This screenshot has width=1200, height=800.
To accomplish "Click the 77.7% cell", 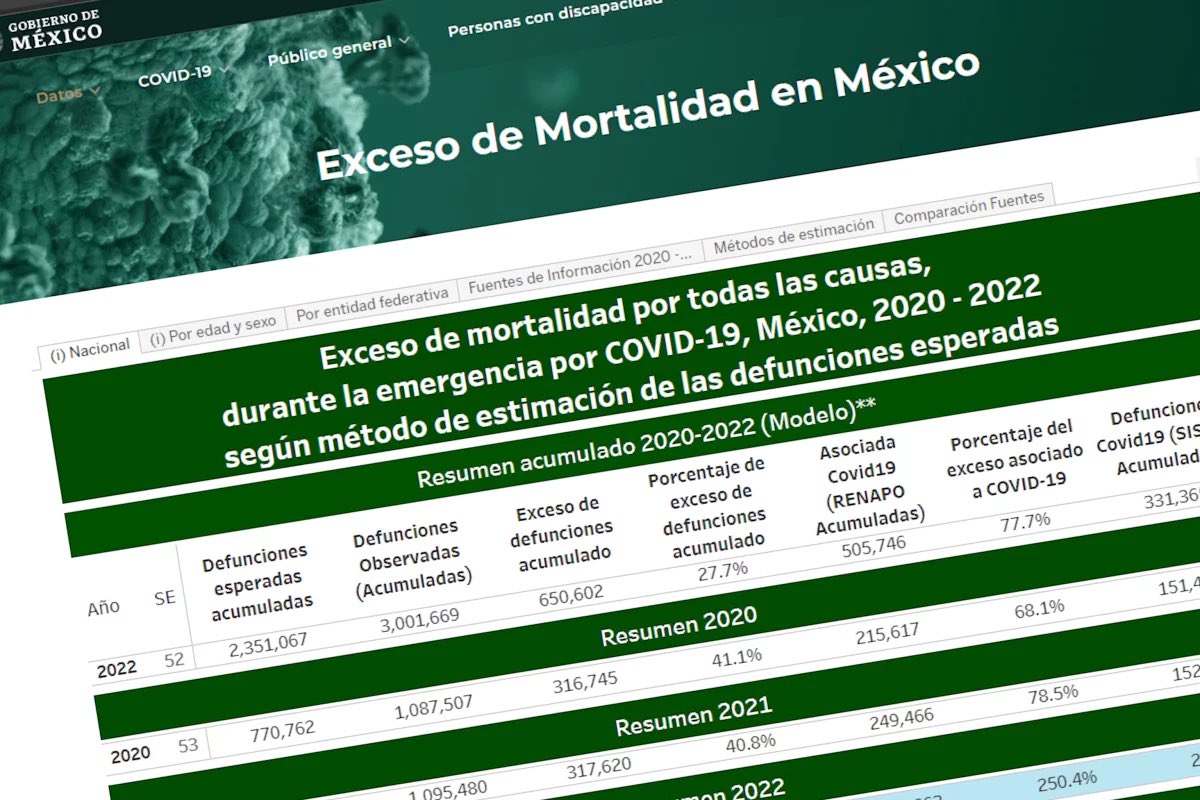I will pyautogui.click(x=1026, y=520).
